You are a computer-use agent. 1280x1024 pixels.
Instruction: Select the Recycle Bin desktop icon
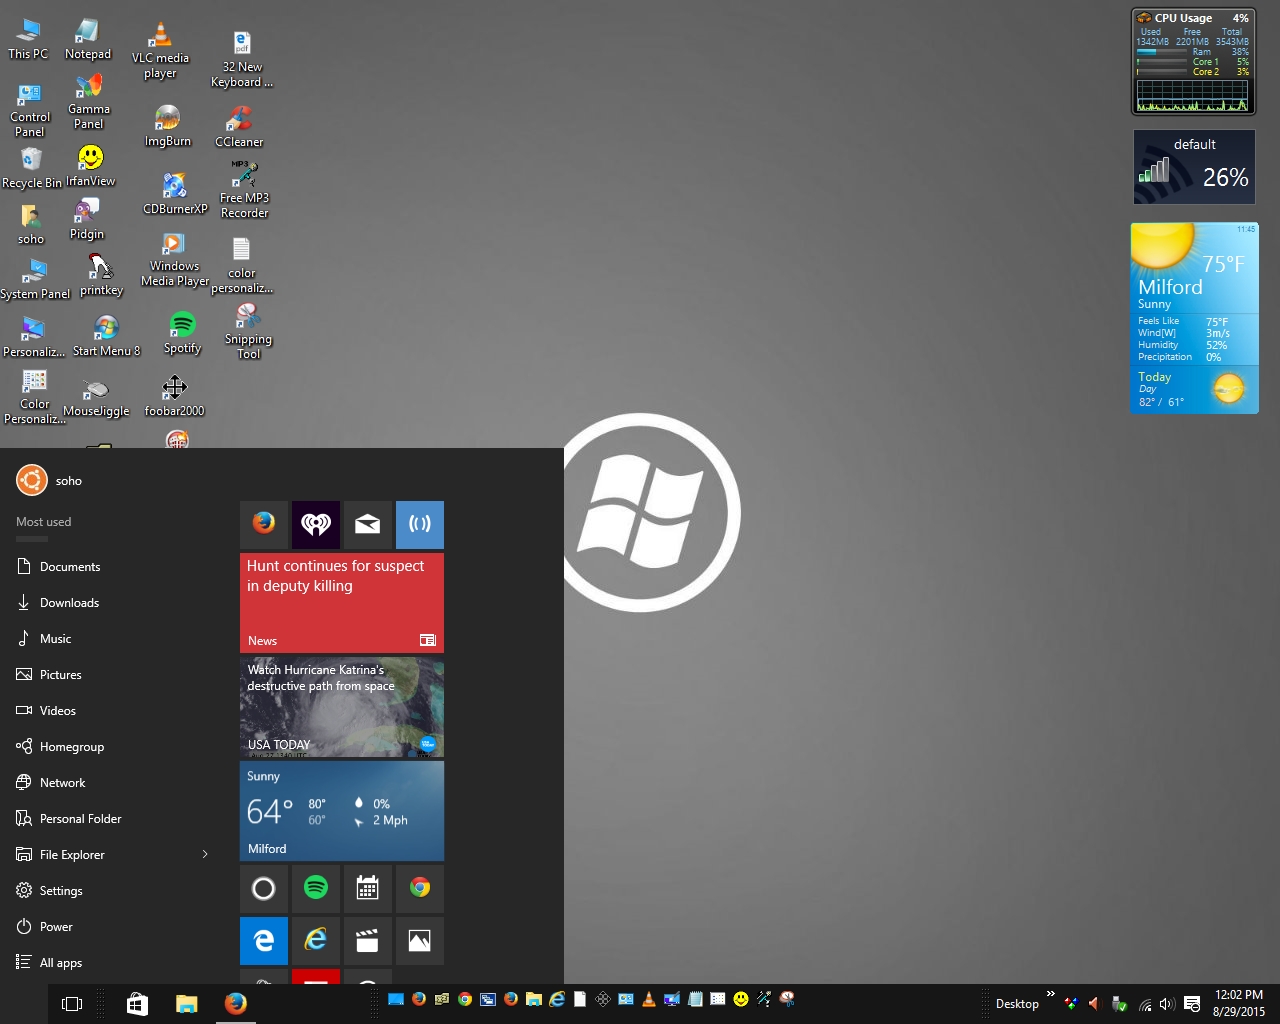click(32, 168)
